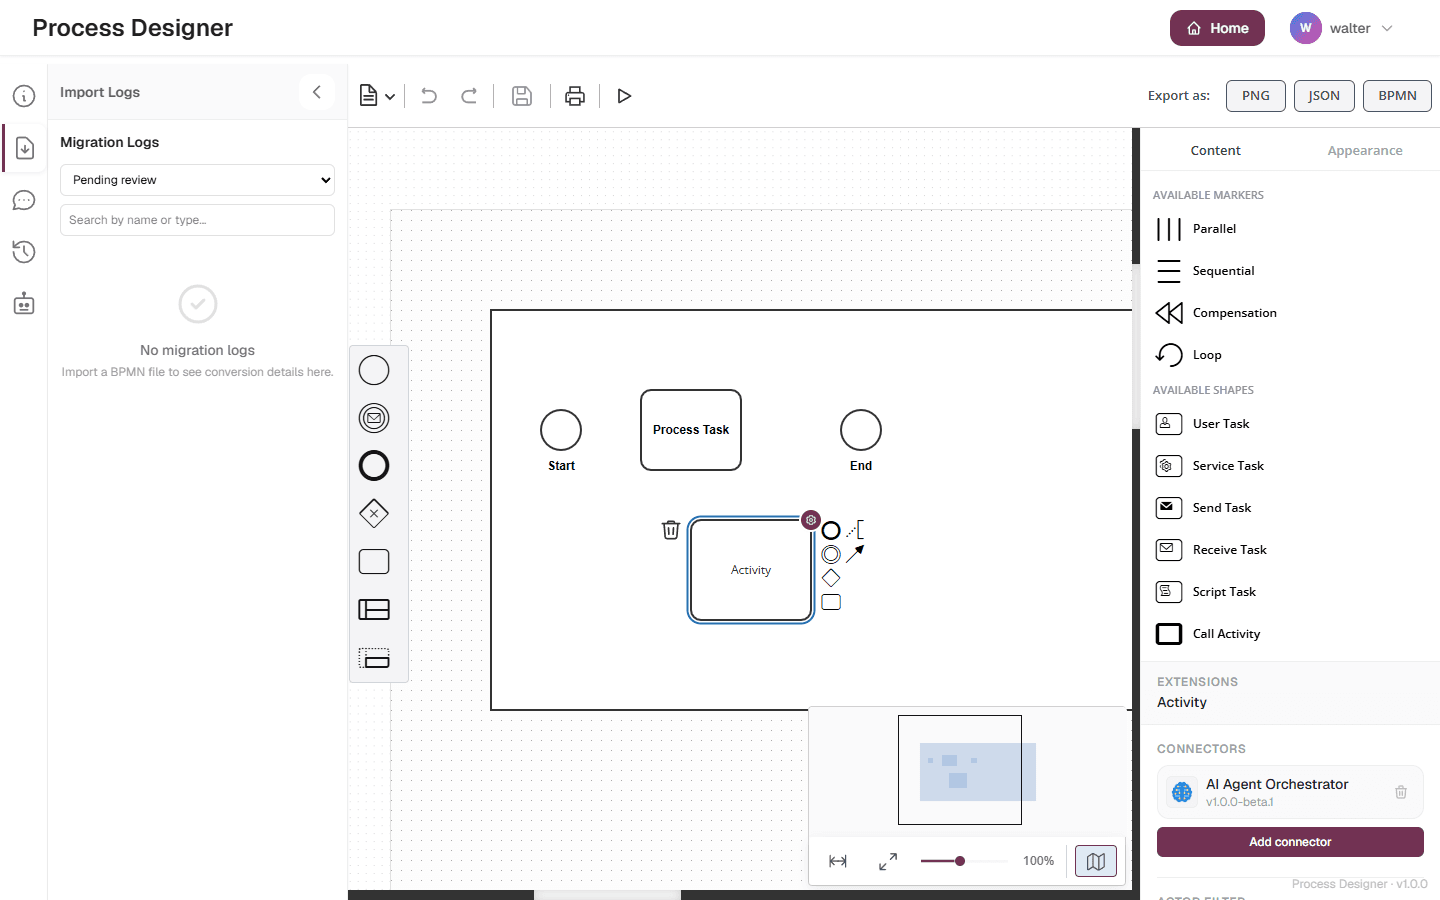
Task: Redo the last action
Action: (x=469, y=96)
